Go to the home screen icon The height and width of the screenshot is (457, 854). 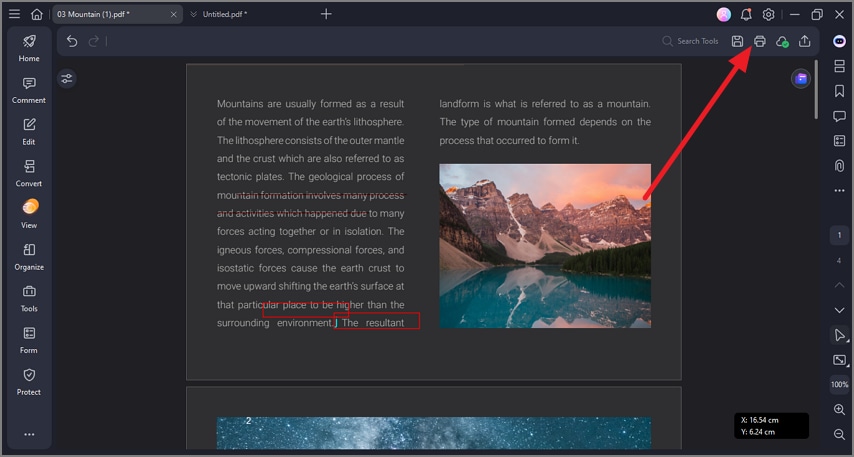tap(36, 14)
